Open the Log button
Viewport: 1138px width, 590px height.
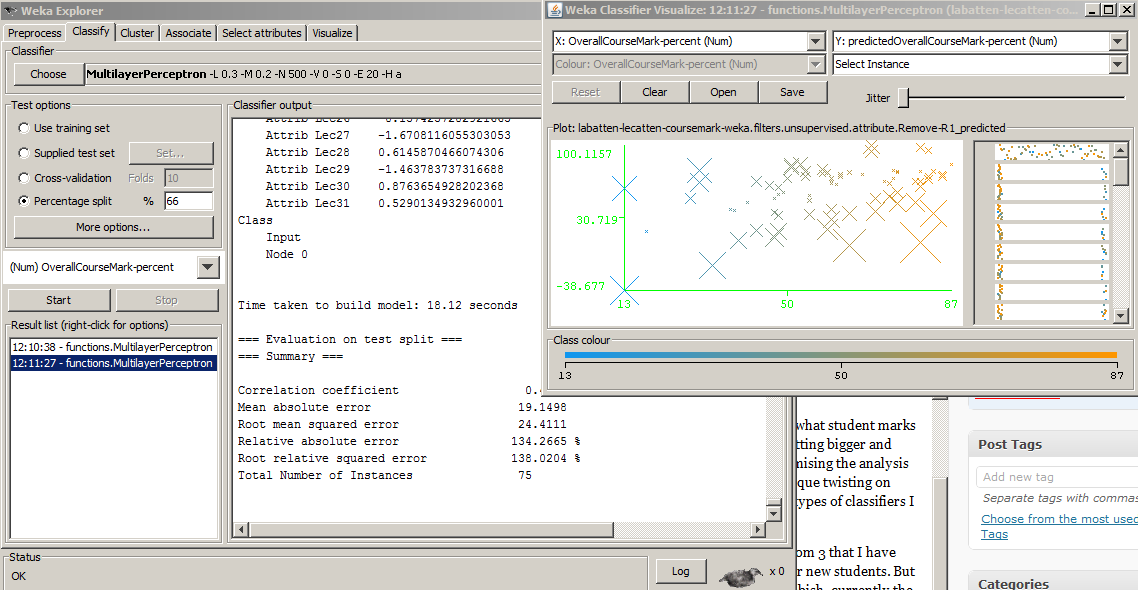[681, 571]
